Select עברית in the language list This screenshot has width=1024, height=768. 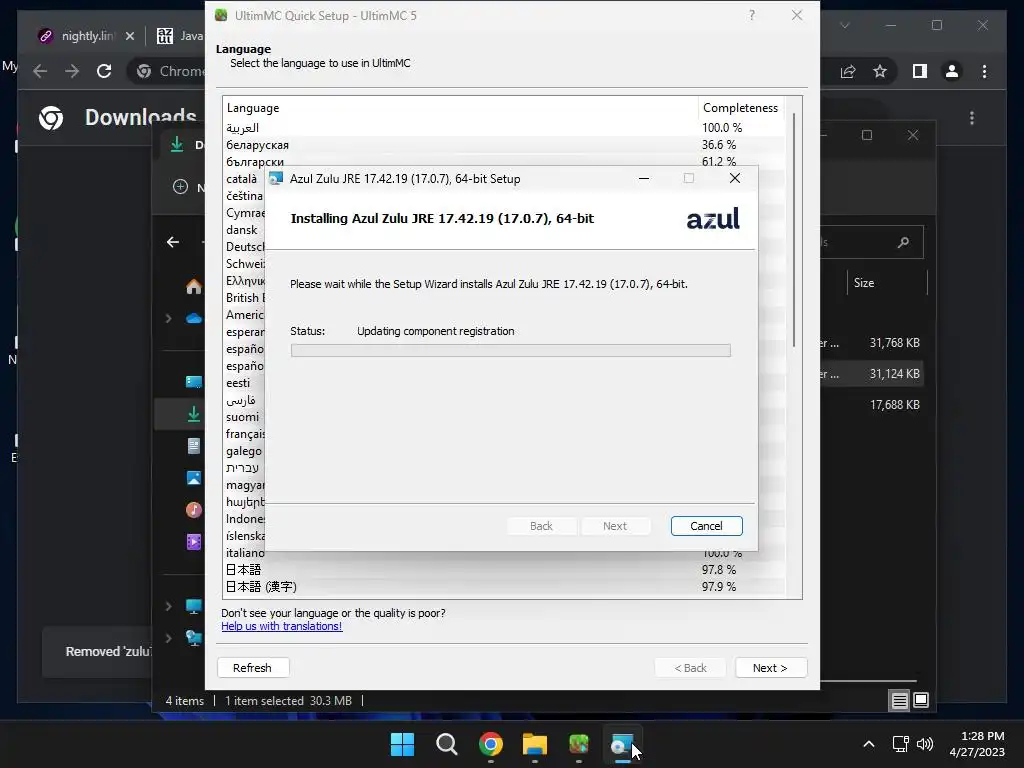pos(242,468)
